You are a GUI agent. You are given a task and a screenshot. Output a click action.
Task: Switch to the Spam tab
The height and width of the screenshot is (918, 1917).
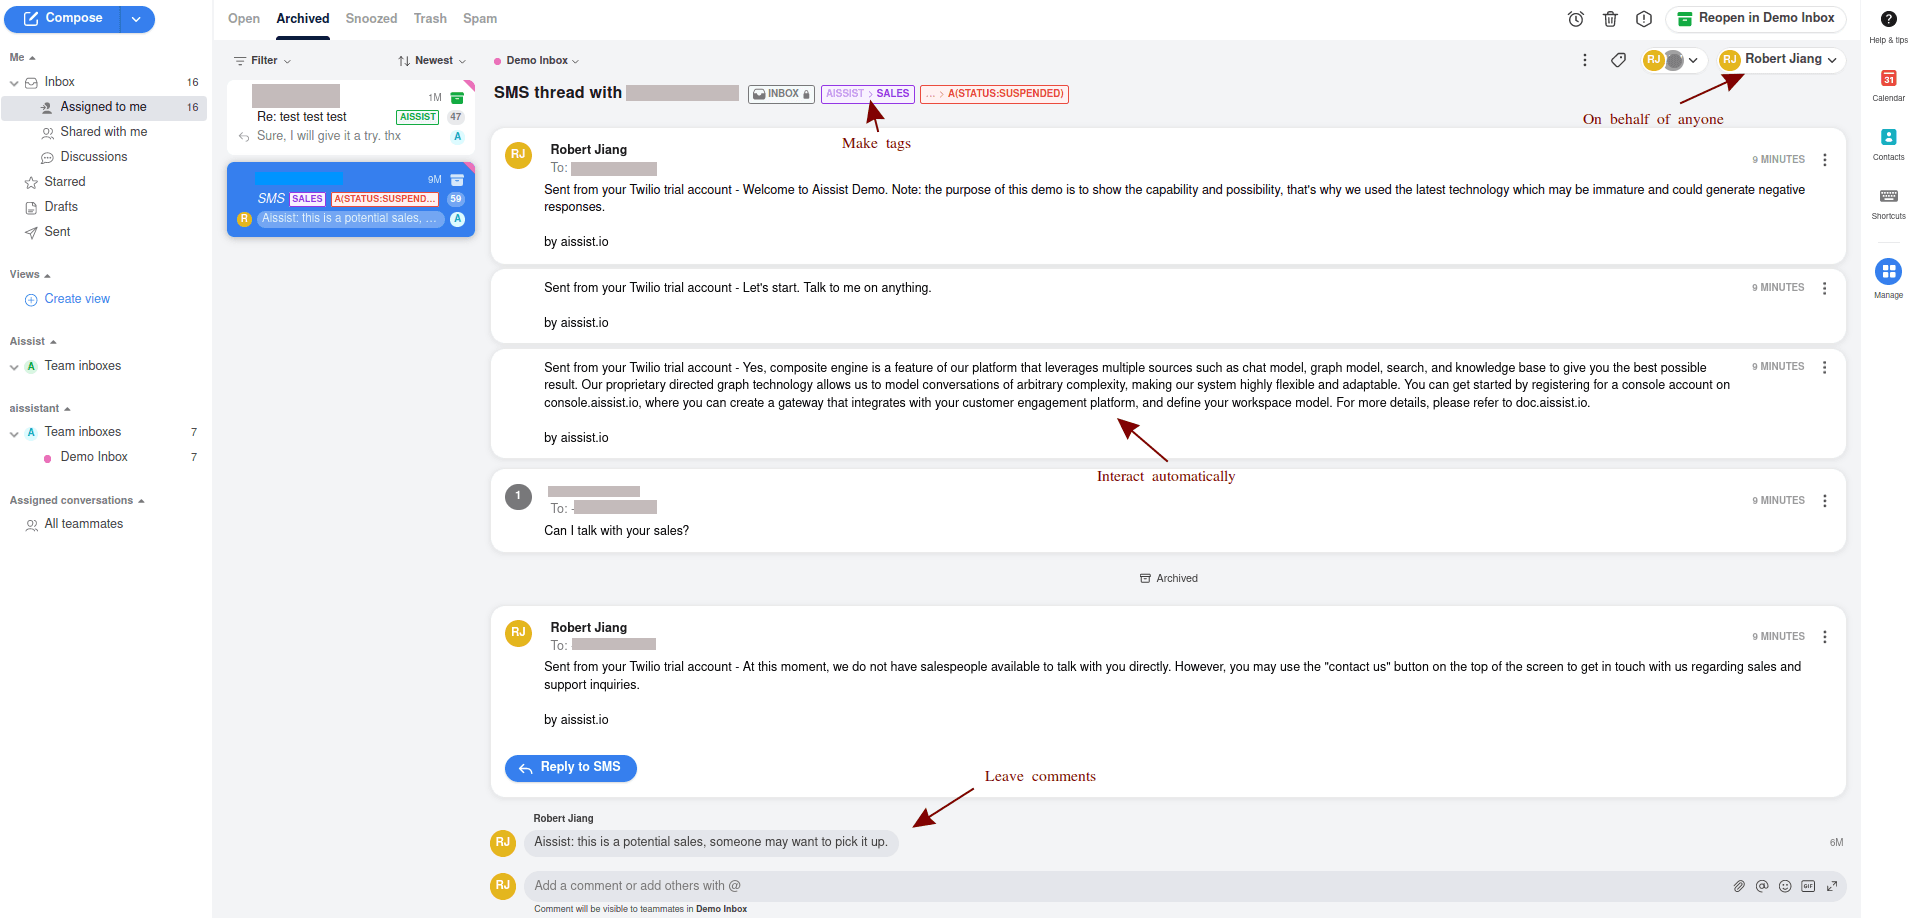[480, 19]
